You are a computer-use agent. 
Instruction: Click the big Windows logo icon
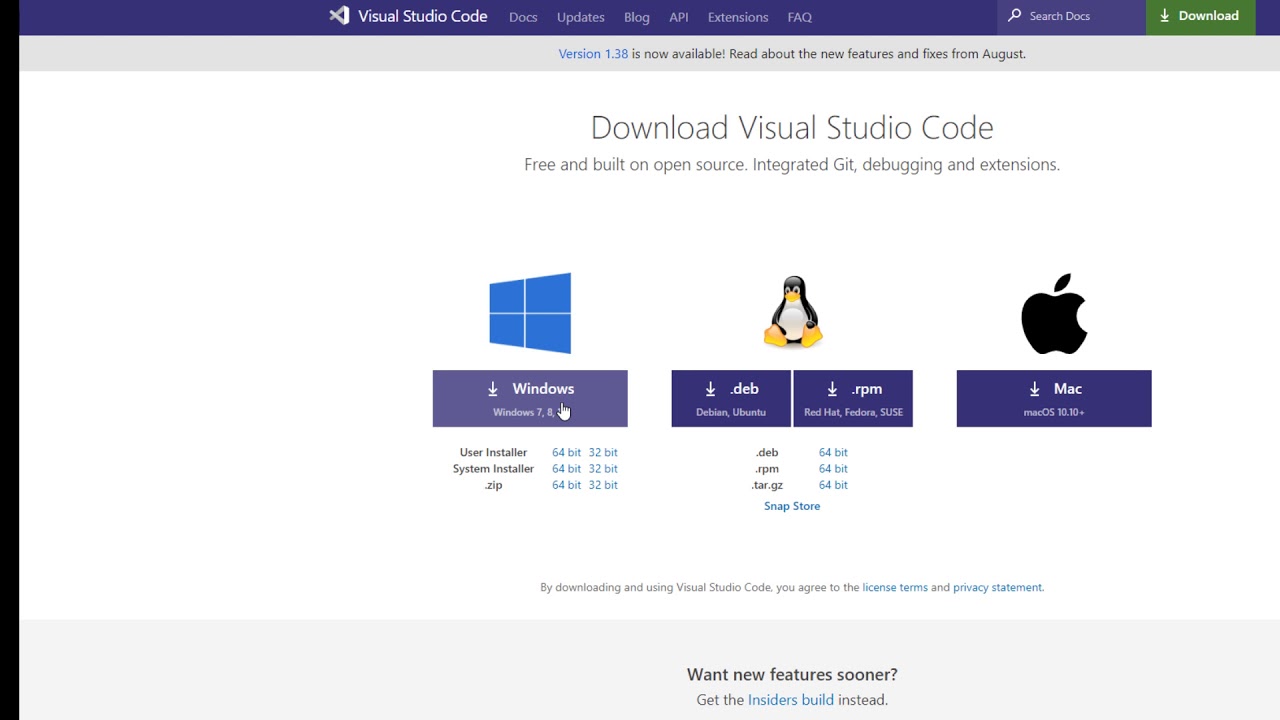point(530,313)
